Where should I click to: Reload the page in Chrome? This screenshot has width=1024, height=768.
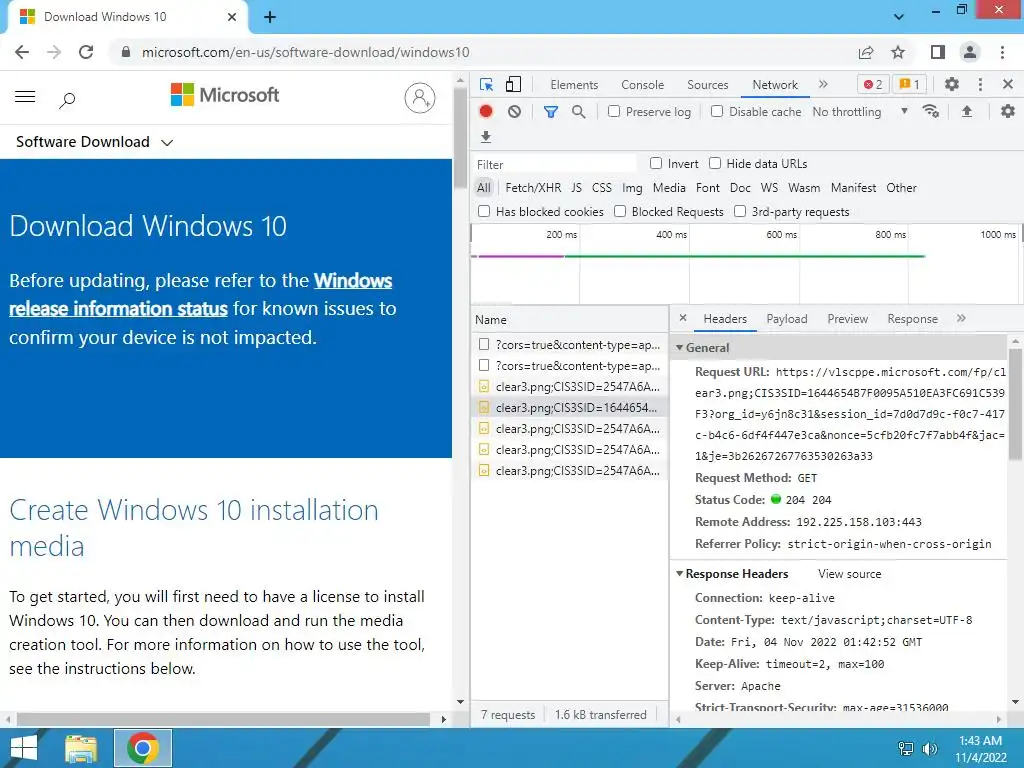(x=86, y=52)
